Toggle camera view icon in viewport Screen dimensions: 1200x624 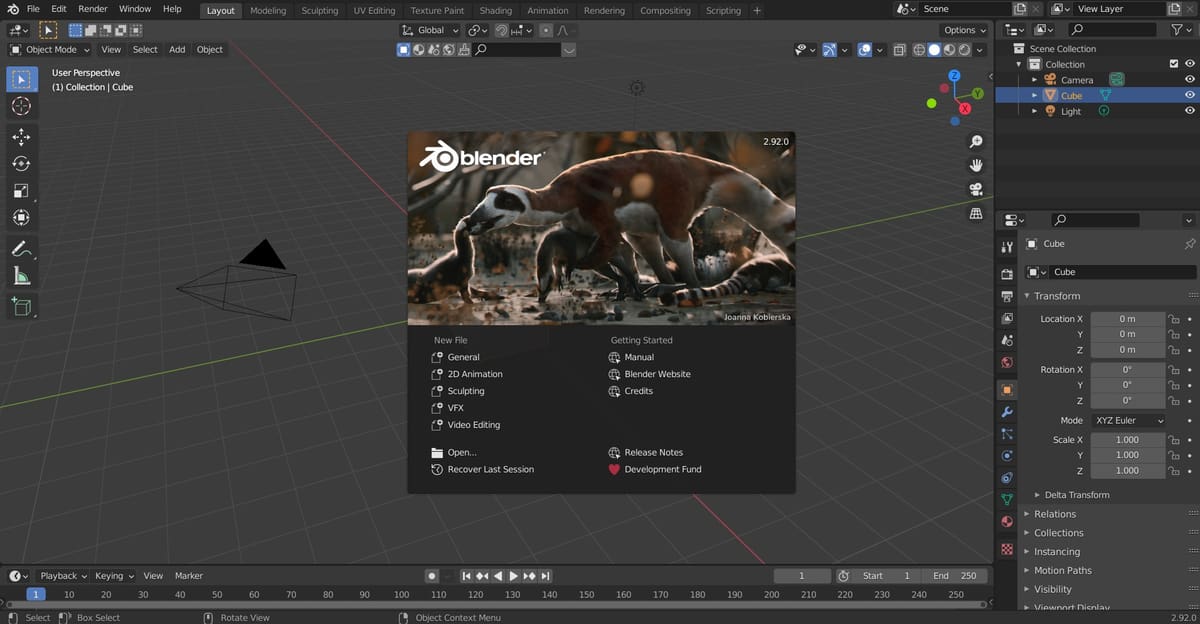[976, 189]
